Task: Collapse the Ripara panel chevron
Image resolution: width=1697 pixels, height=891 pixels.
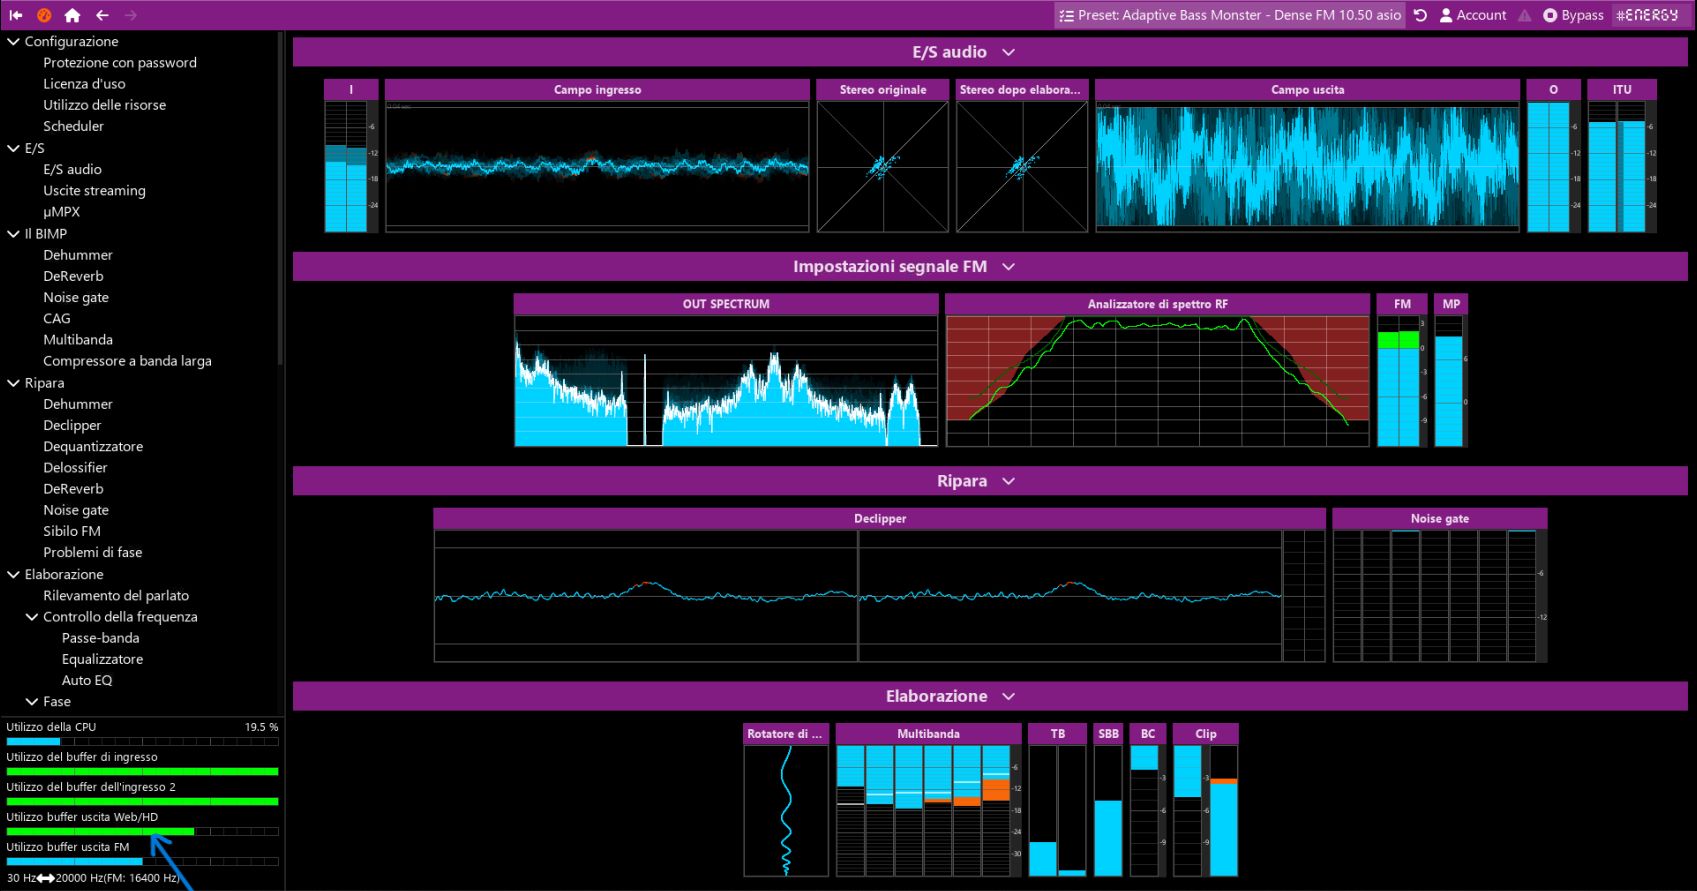Action: click(1008, 481)
